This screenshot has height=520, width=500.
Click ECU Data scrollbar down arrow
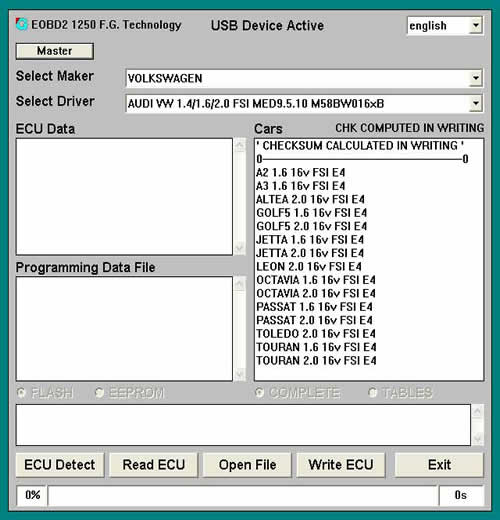pos(240,248)
